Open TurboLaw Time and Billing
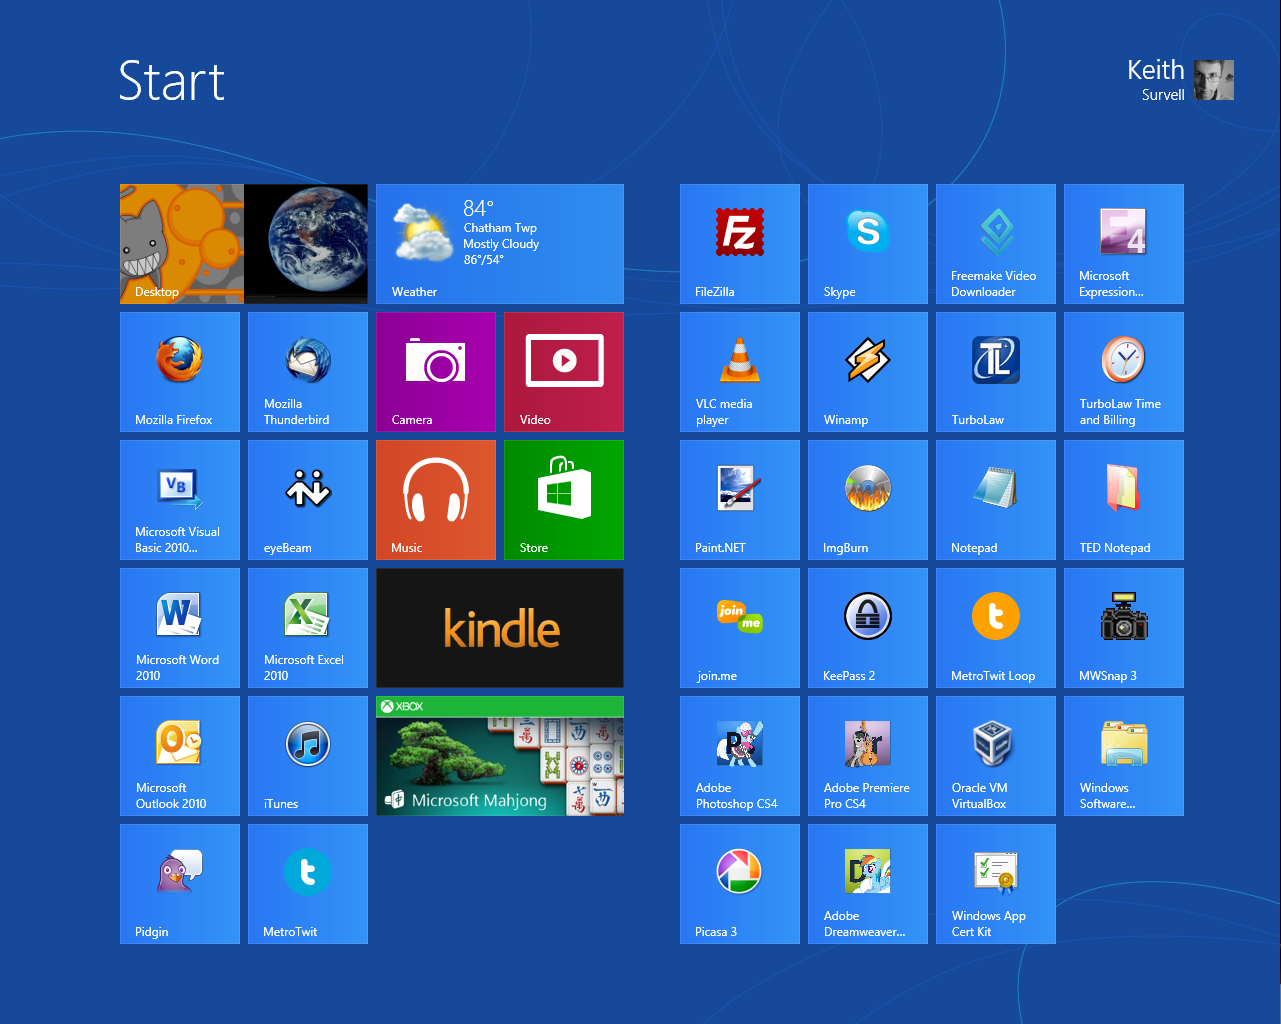 (1124, 372)
